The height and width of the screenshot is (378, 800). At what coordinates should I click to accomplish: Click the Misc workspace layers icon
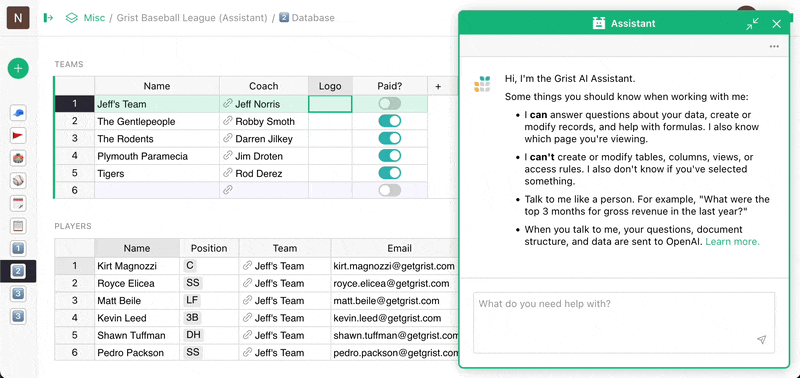[71, 18]
